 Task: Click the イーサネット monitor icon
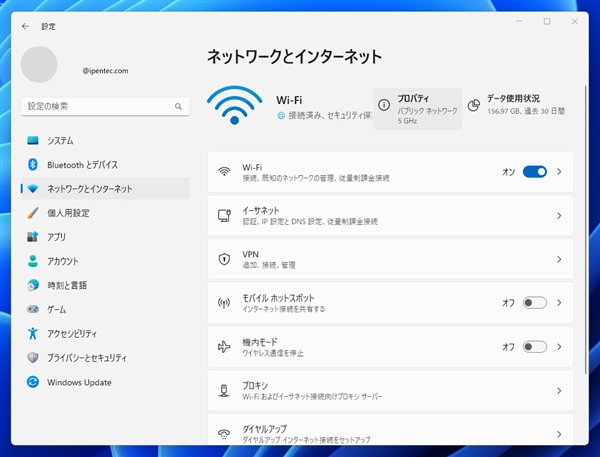pyautogui.click(x=224, y=215)
